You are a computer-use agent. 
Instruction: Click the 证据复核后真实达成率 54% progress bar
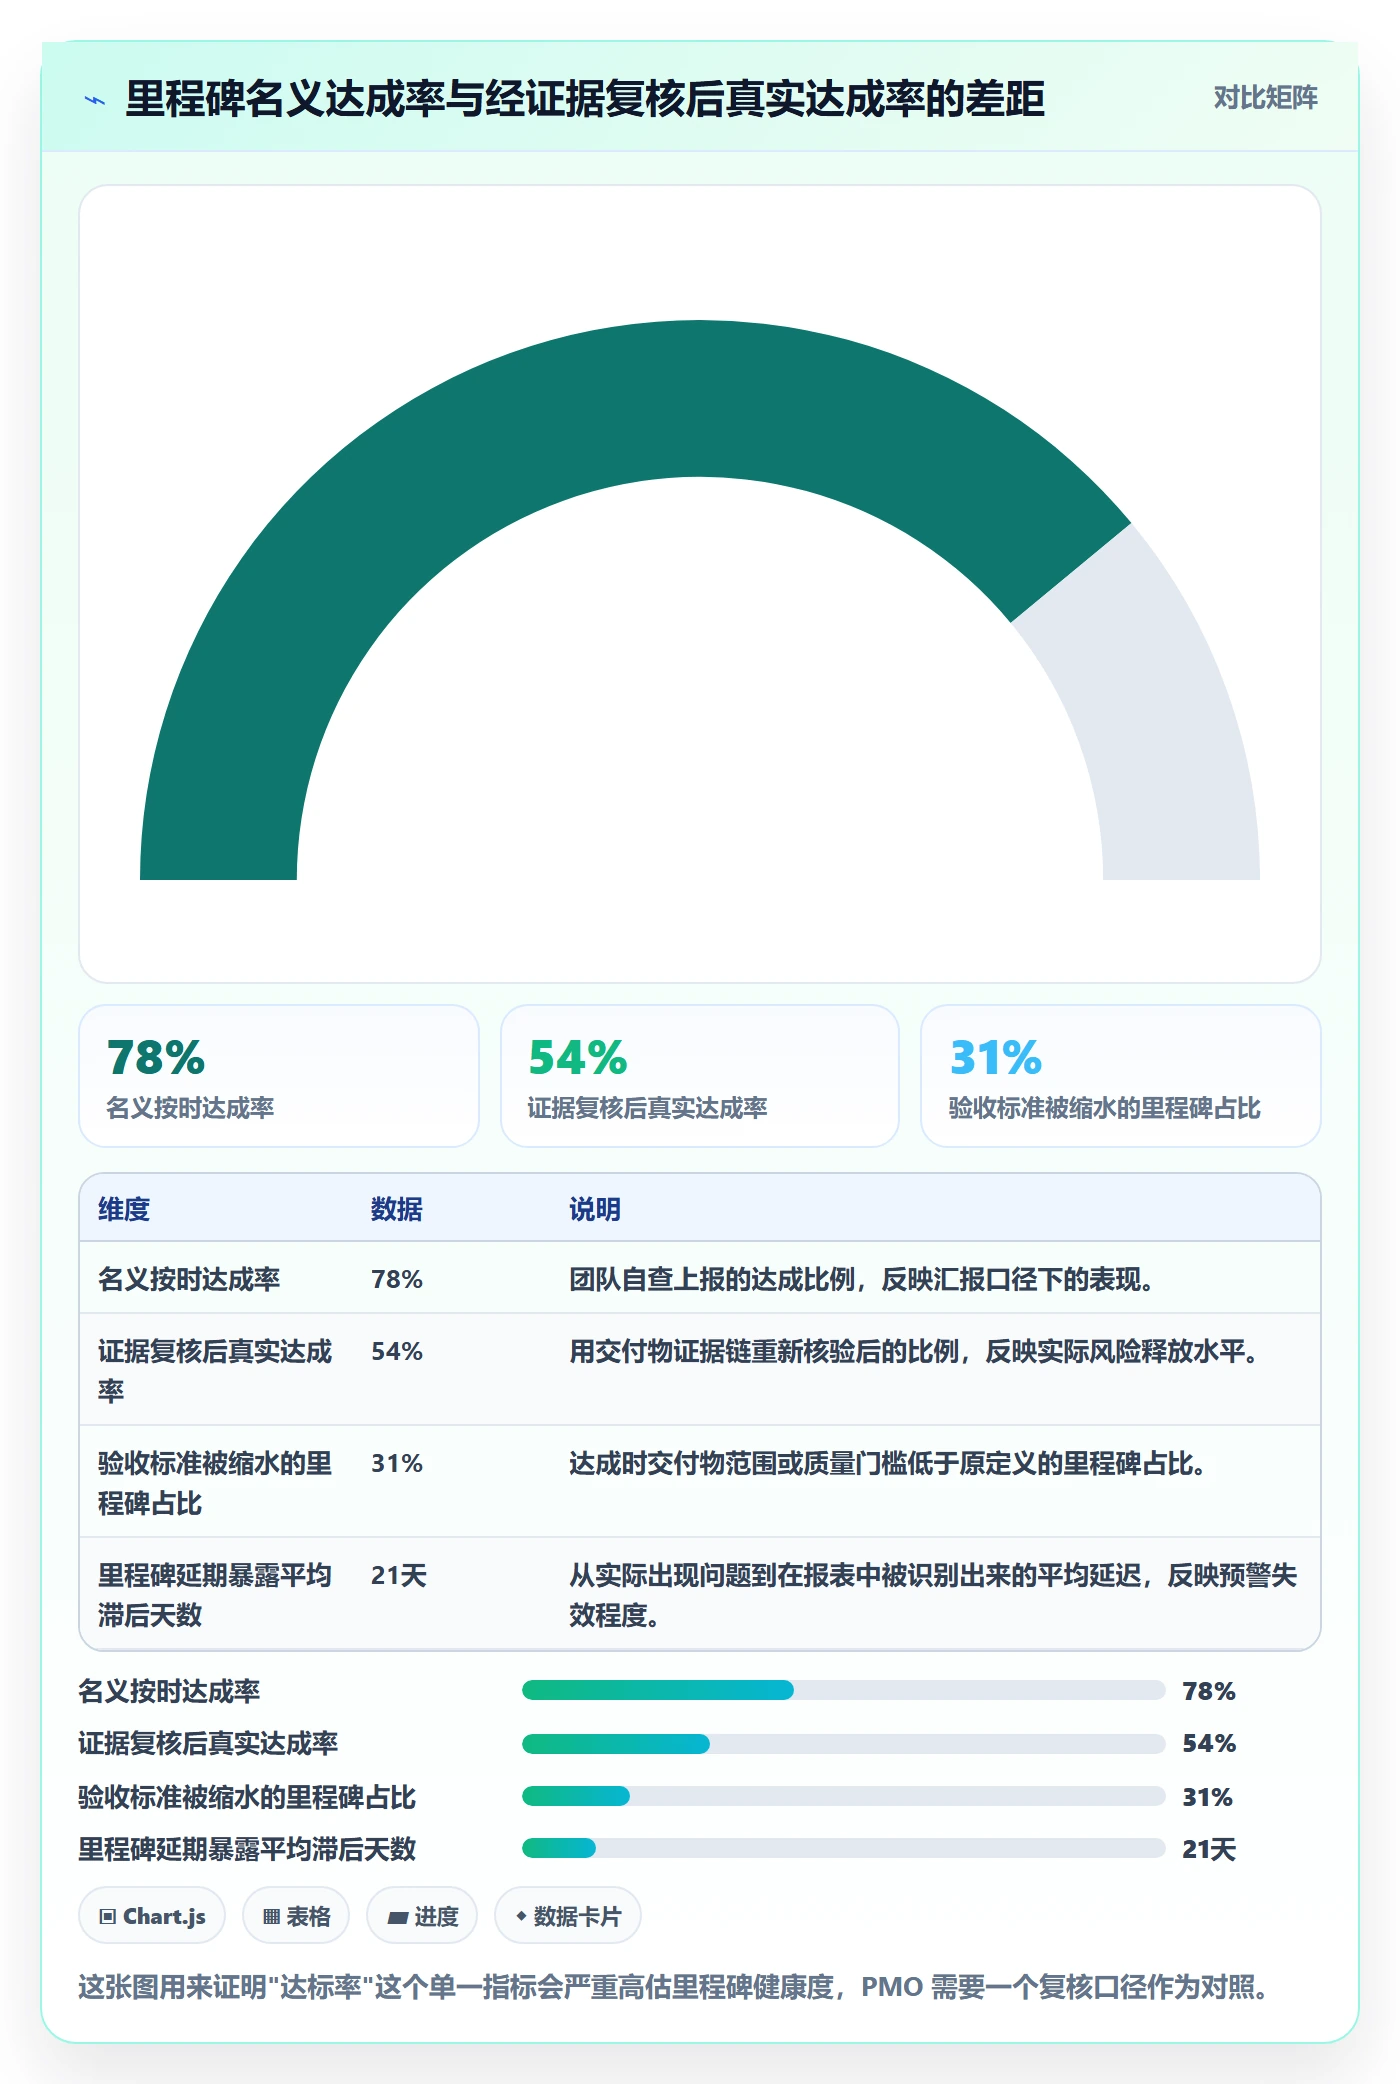[x=843, y=1744]
